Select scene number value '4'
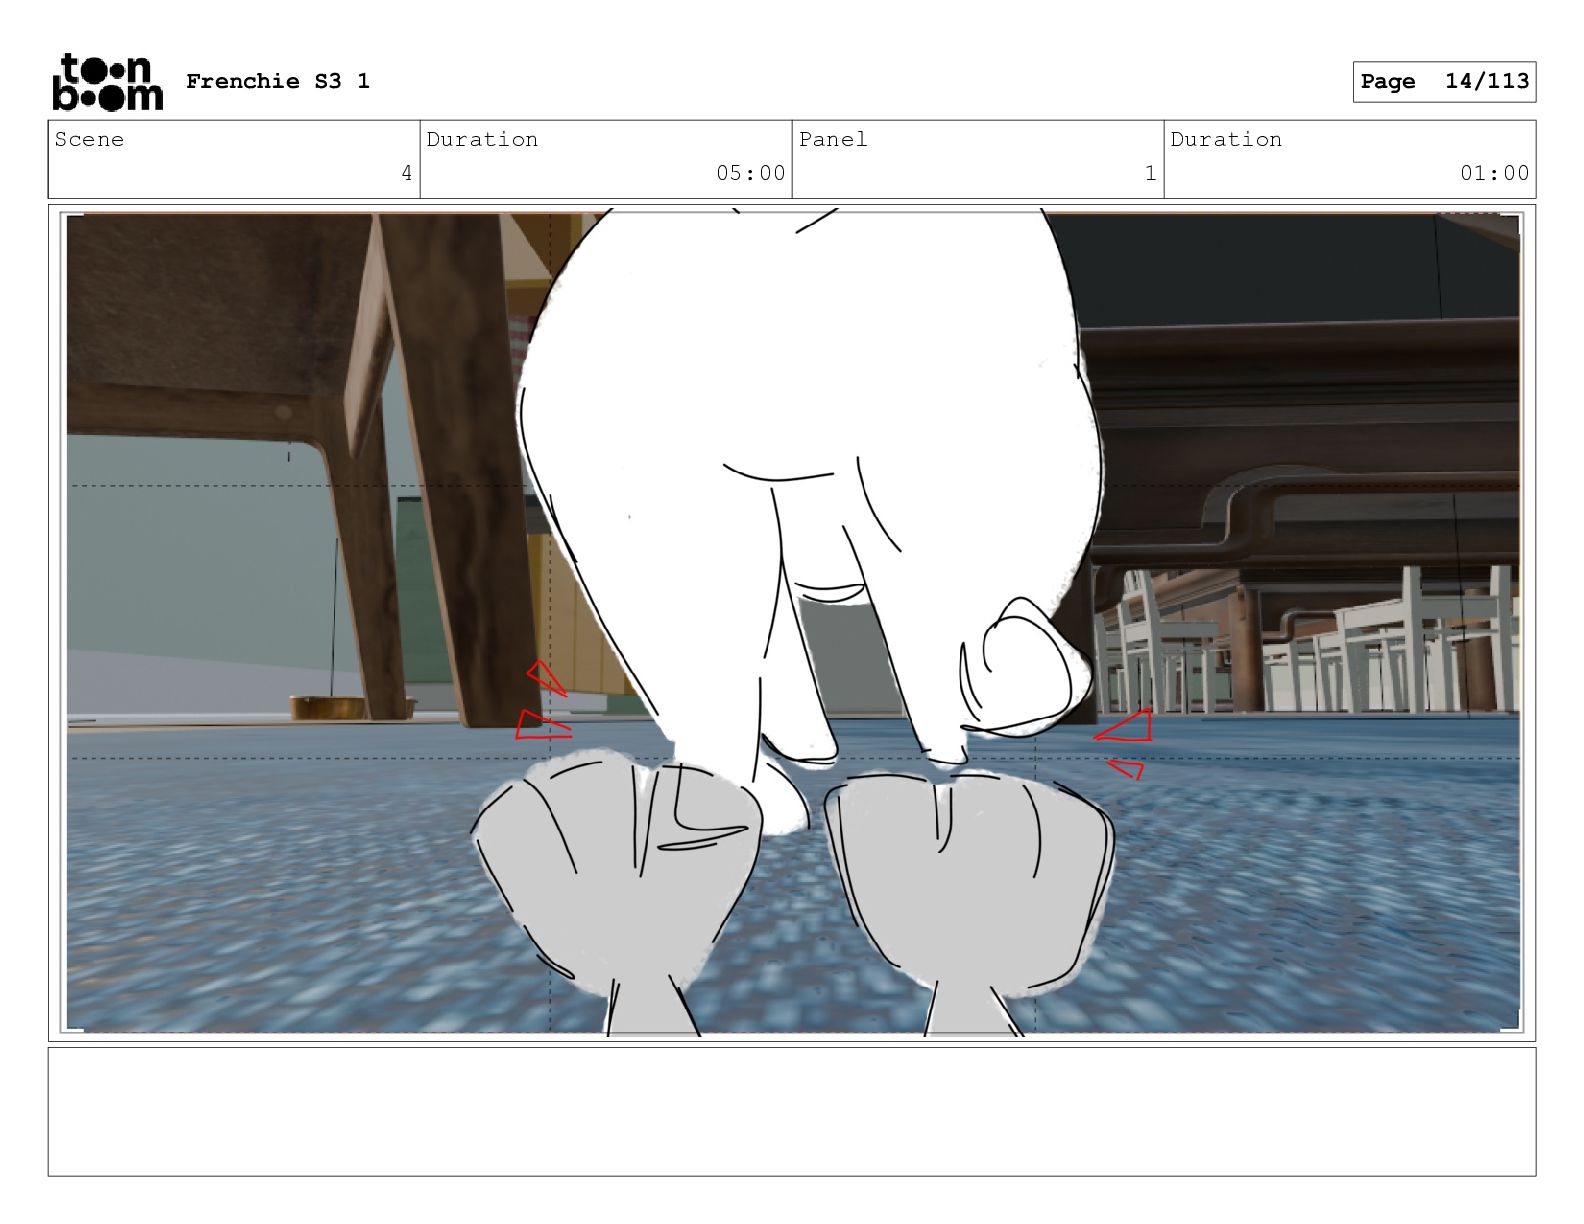The image size is (1584, 1224). 406,173
